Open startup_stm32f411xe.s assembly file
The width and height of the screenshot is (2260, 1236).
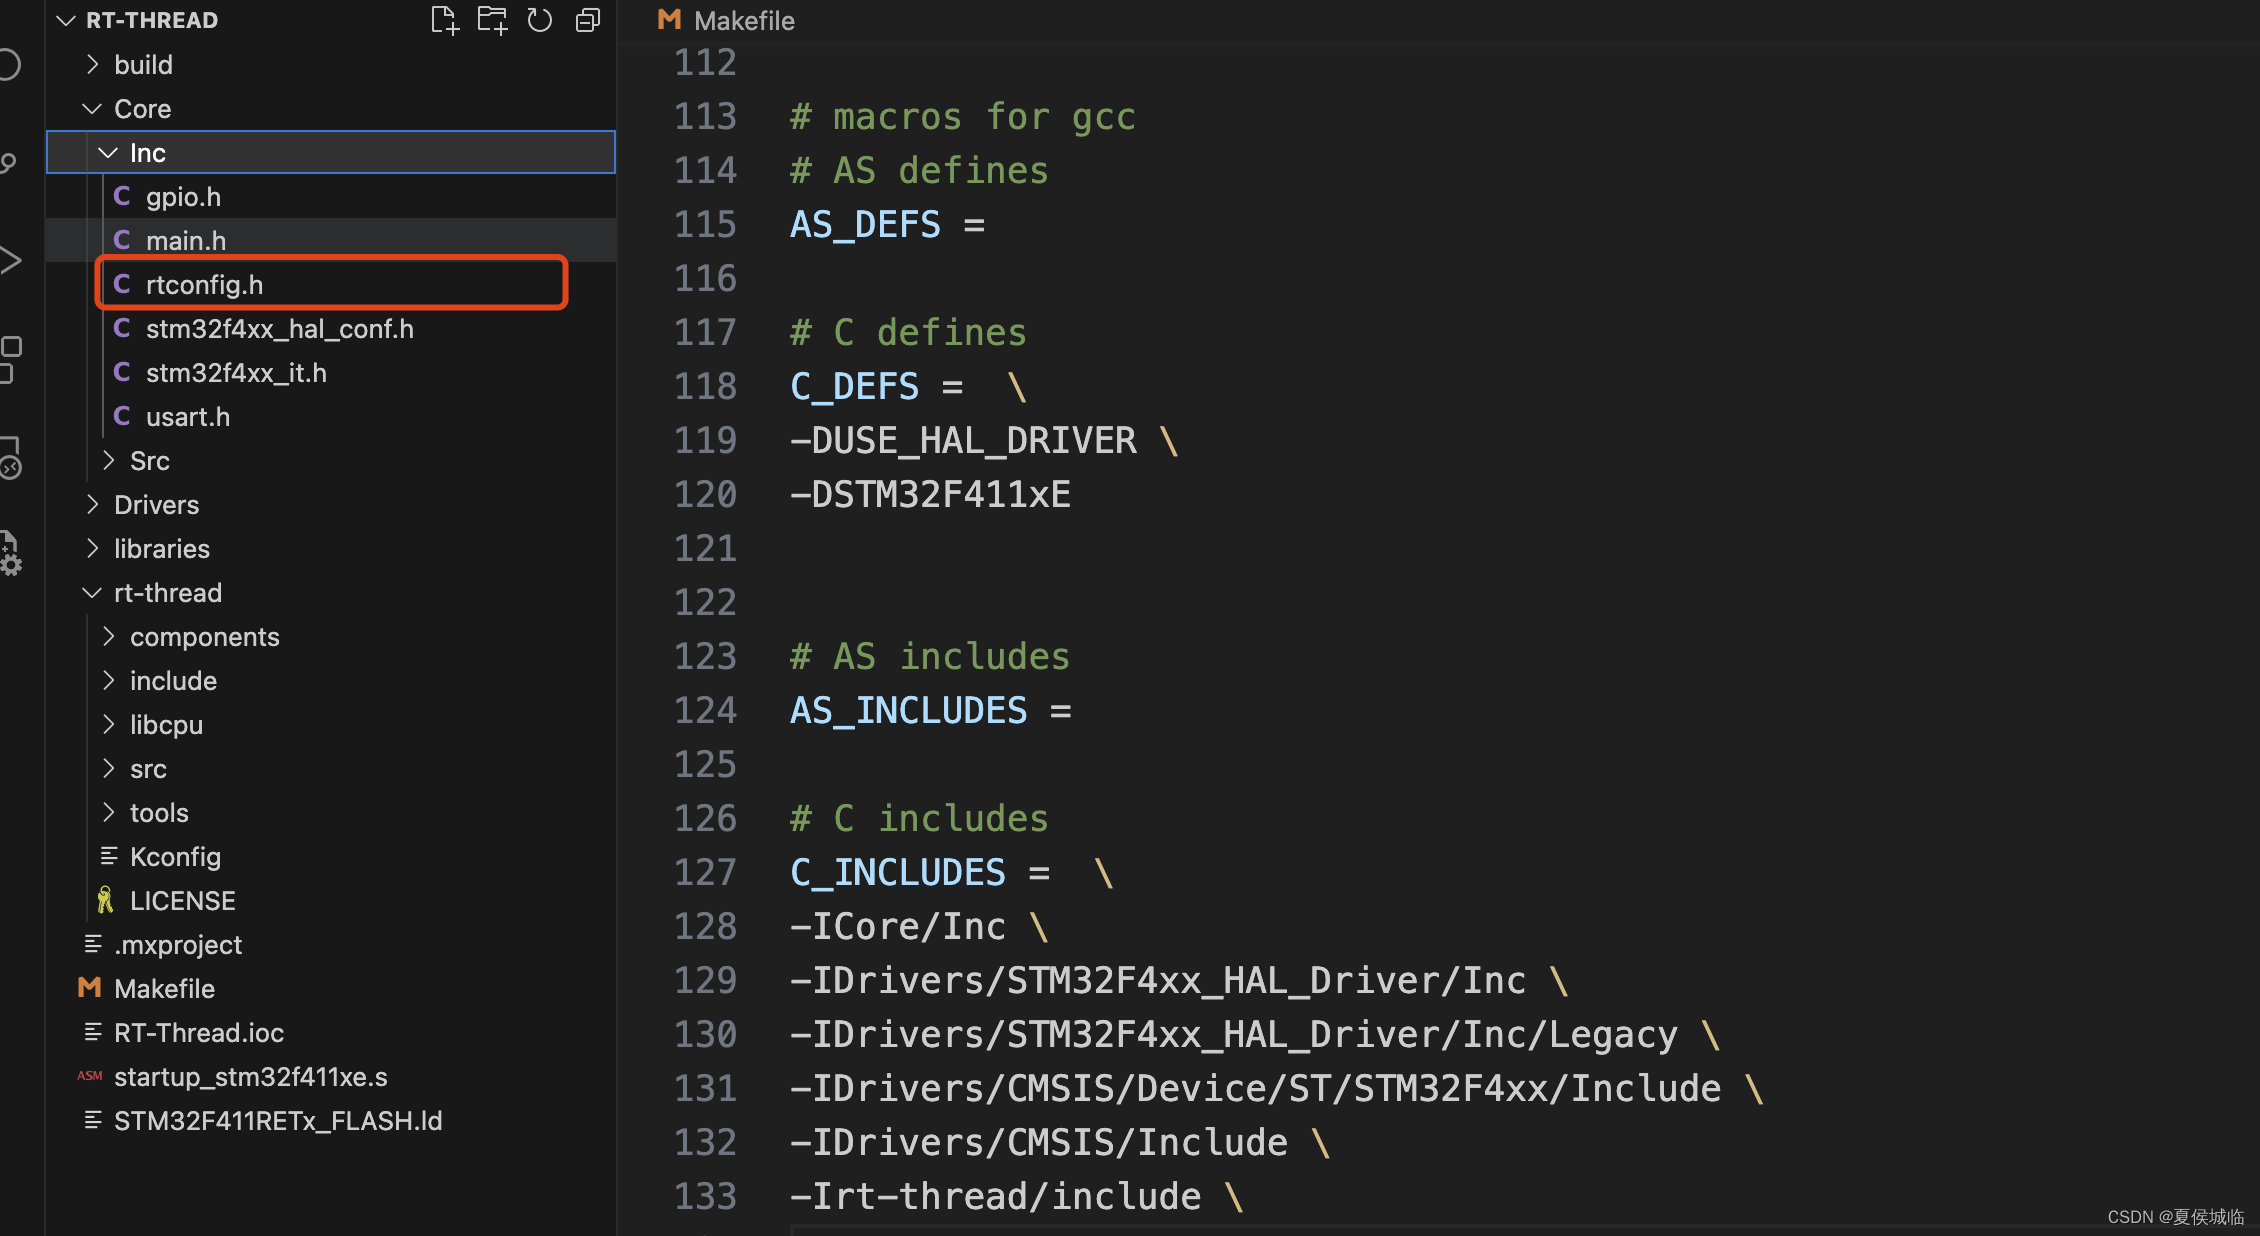(250, 1077)
